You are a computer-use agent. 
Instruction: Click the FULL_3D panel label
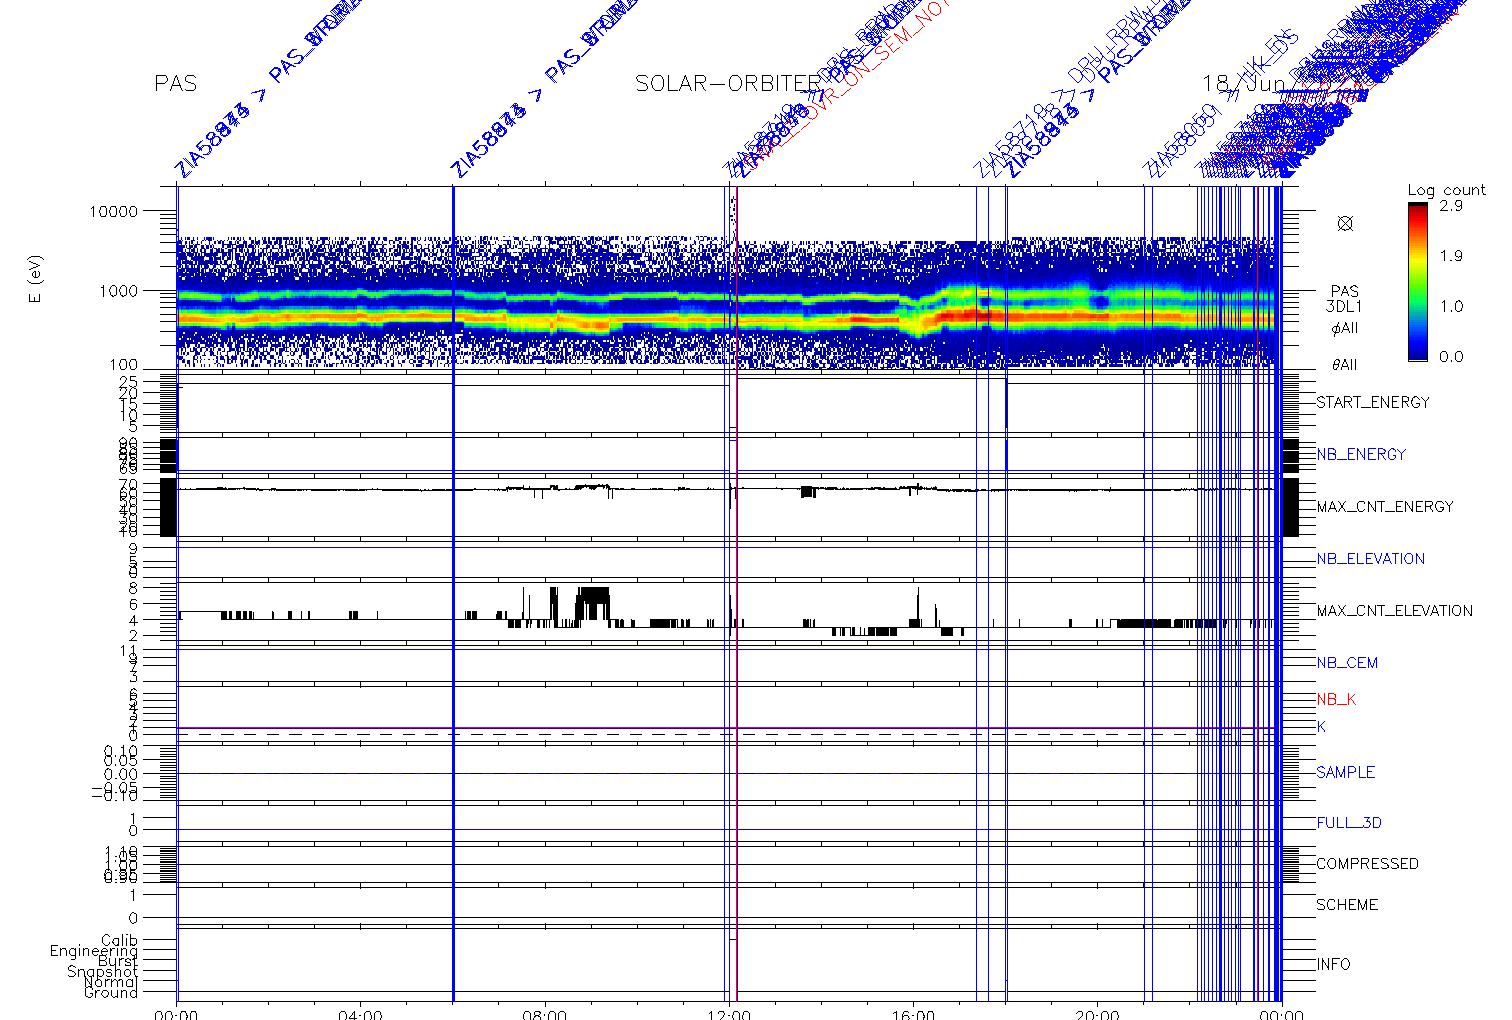tap(1349, 823)
